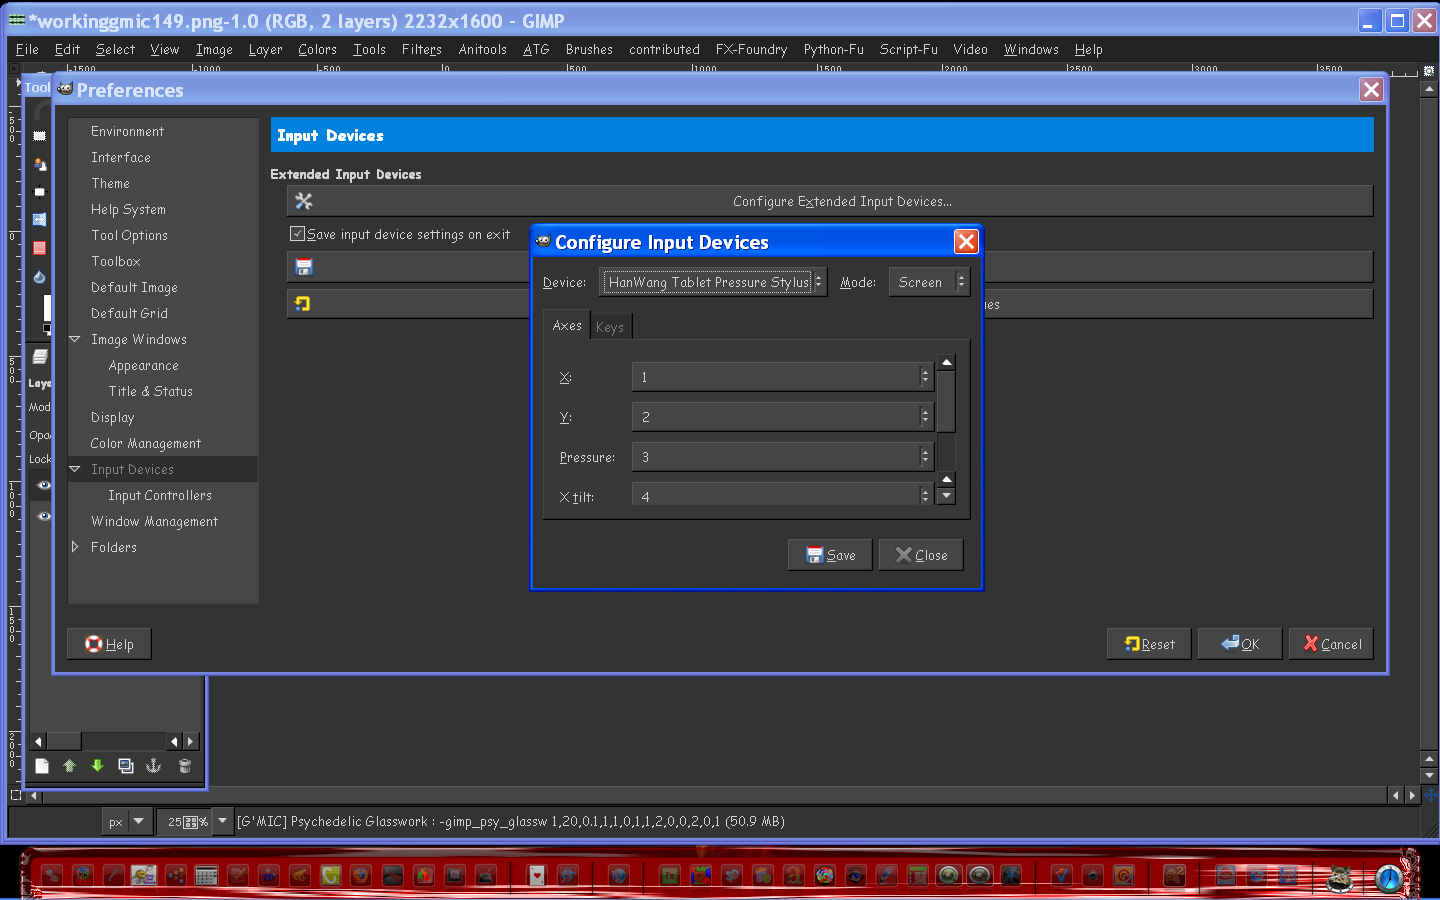1440x900 pixels.
Task: Click Reset in the Preferences window
Action: click(1149, 644)
